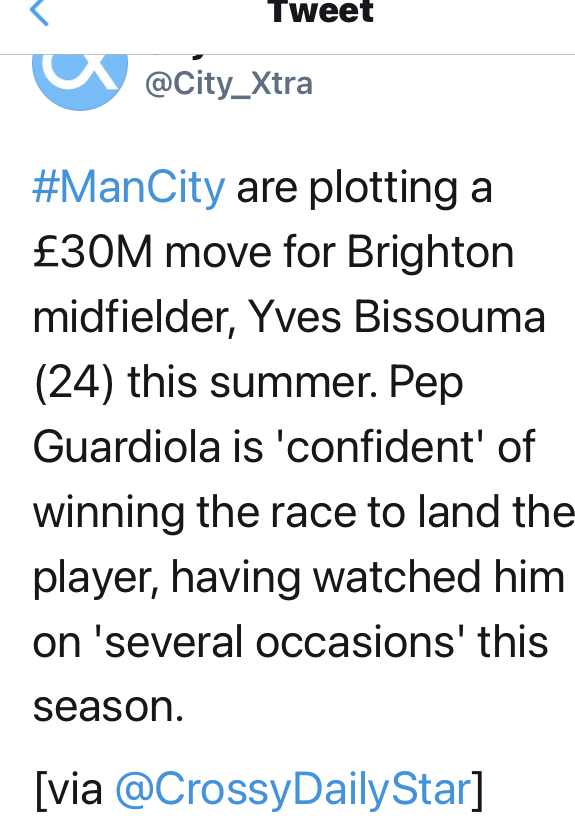Open the @CrossyDailyStar mention

pos(294,789)
